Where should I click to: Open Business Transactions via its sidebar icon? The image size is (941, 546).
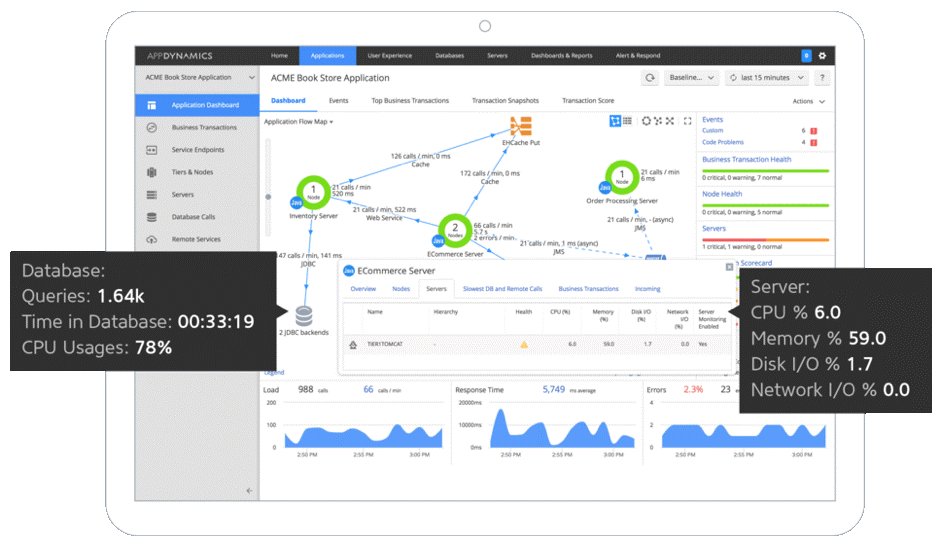click(x=152, y=127)
